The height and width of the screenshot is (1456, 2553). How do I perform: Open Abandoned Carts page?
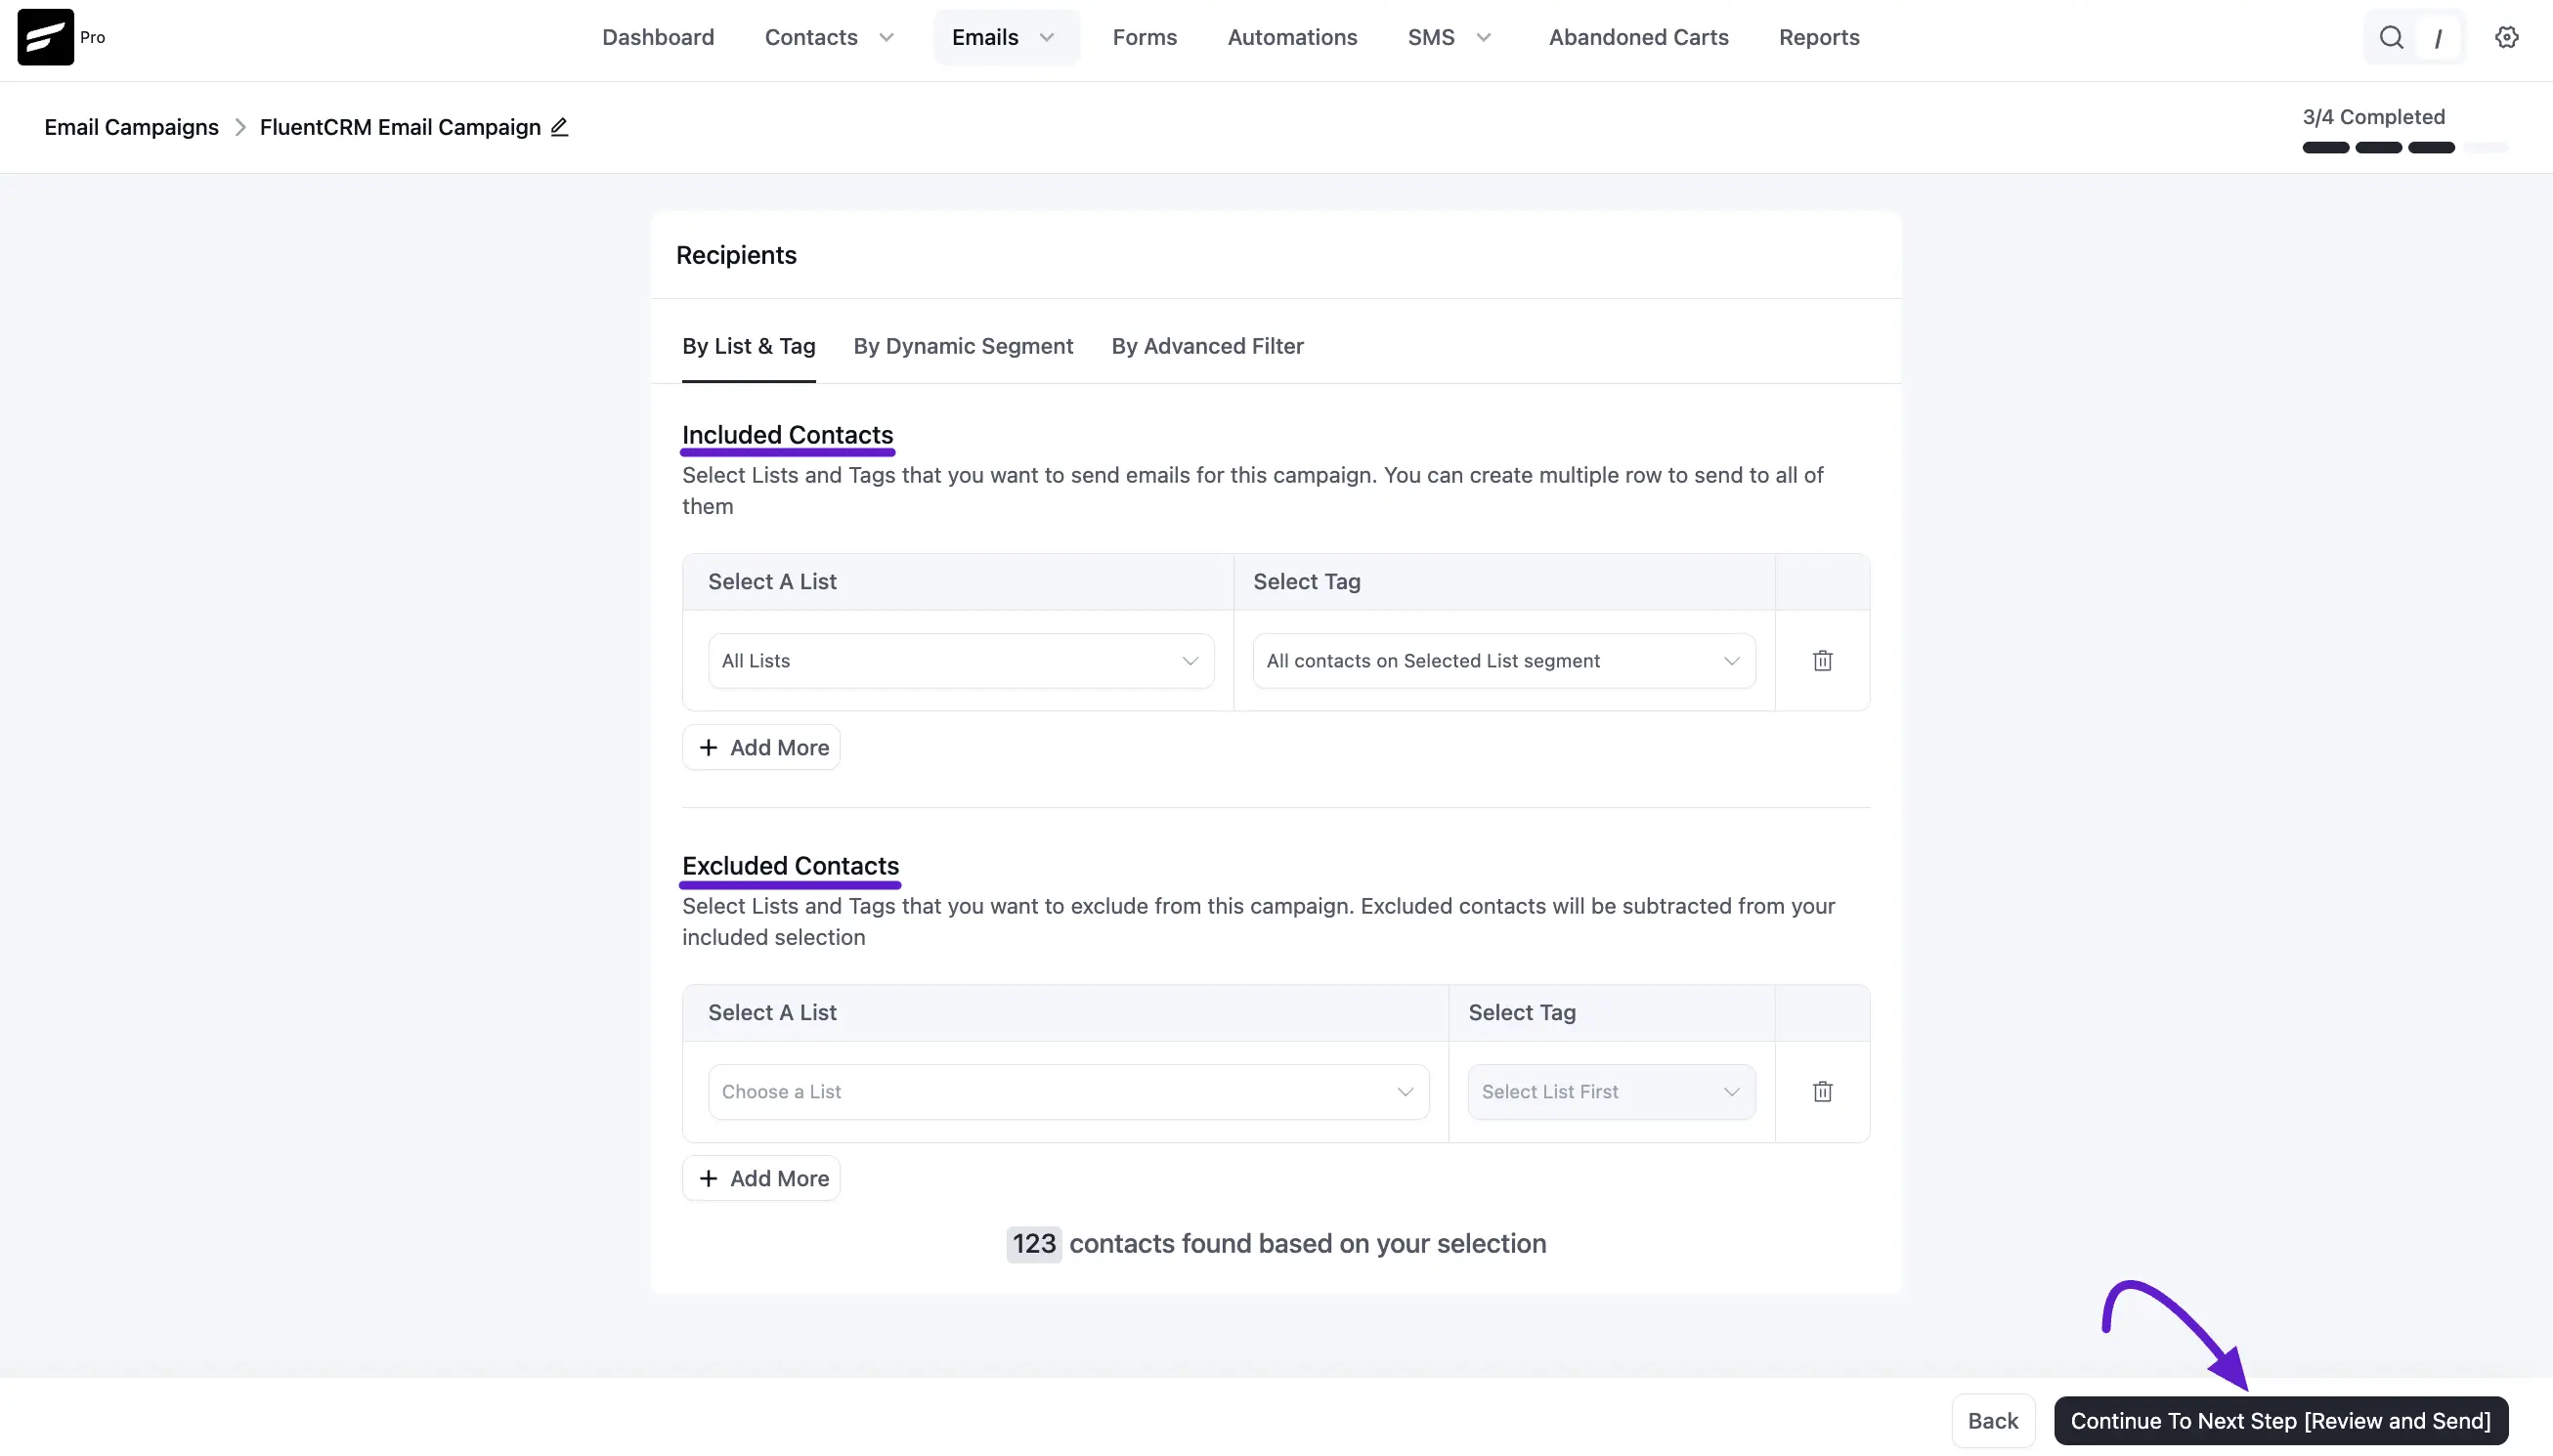[x=1638, y=37]
